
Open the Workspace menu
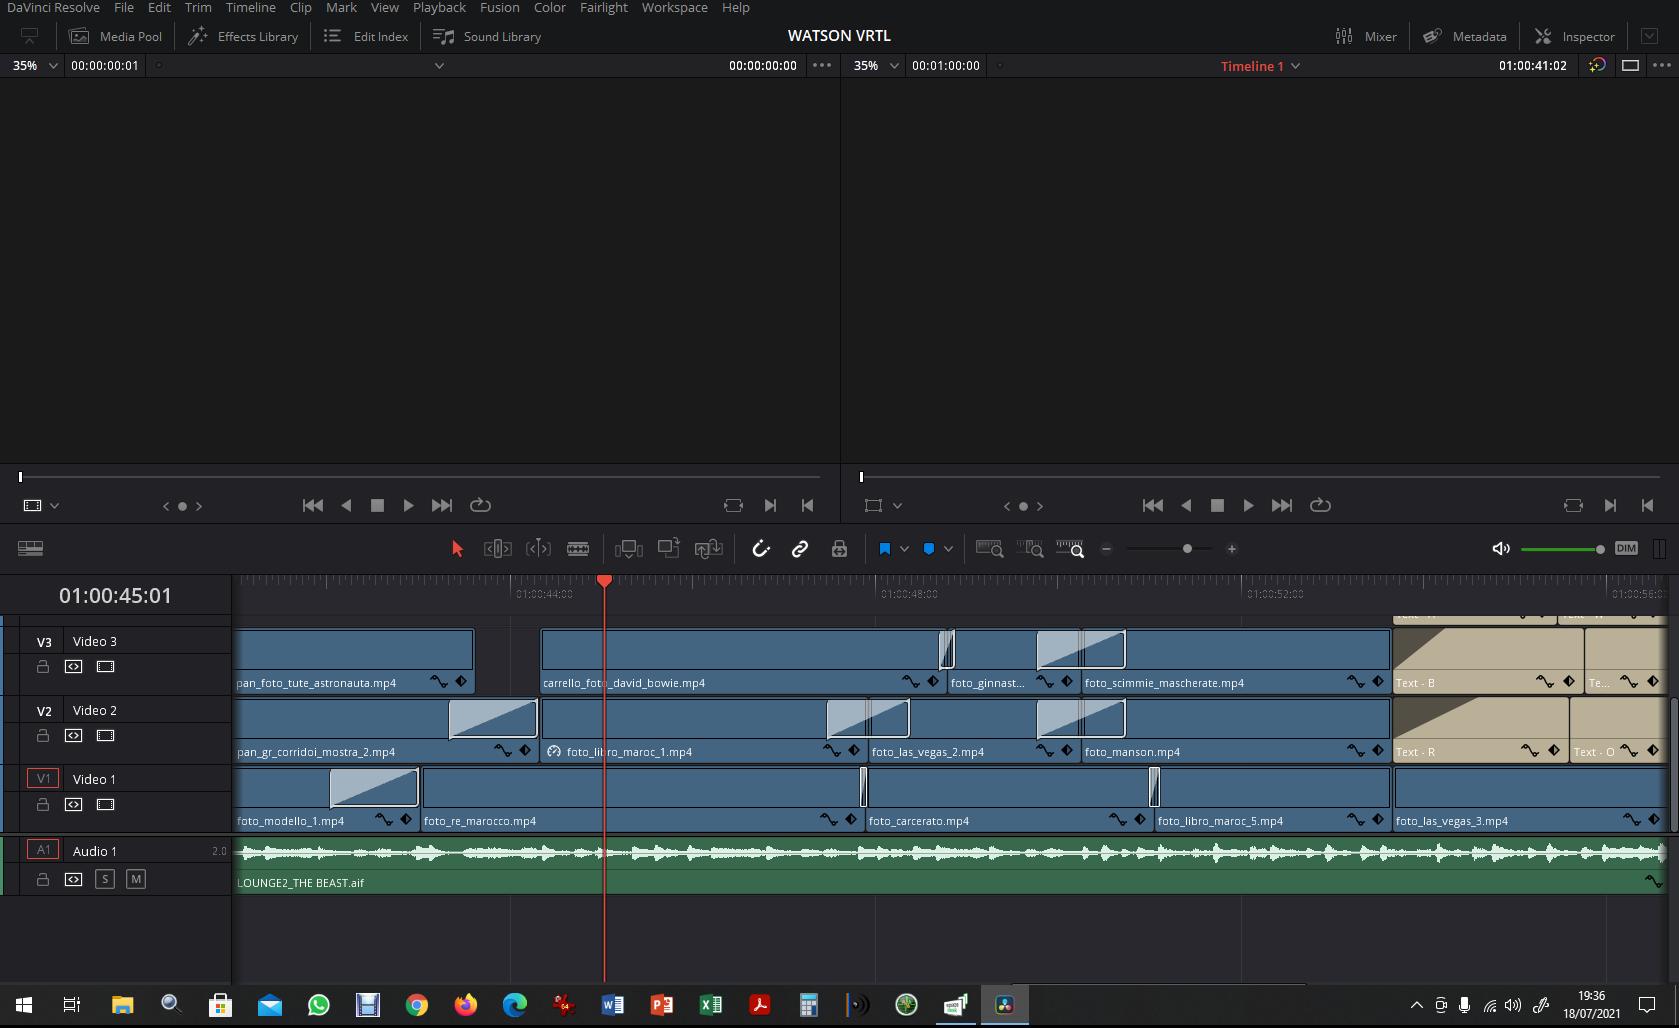pos(674,8)
